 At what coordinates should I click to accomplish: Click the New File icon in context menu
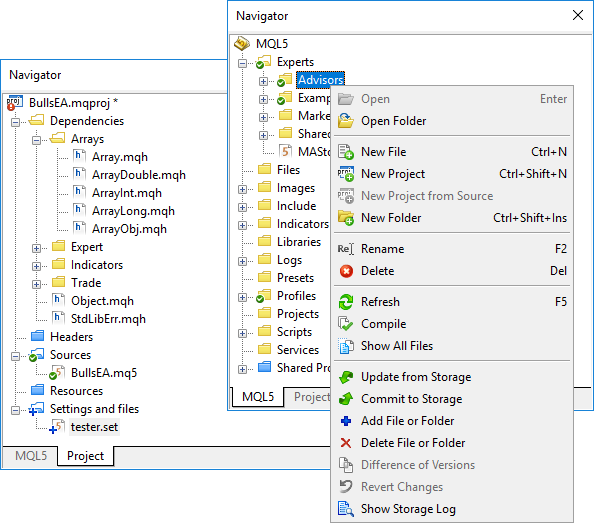[x=345, y=152]
